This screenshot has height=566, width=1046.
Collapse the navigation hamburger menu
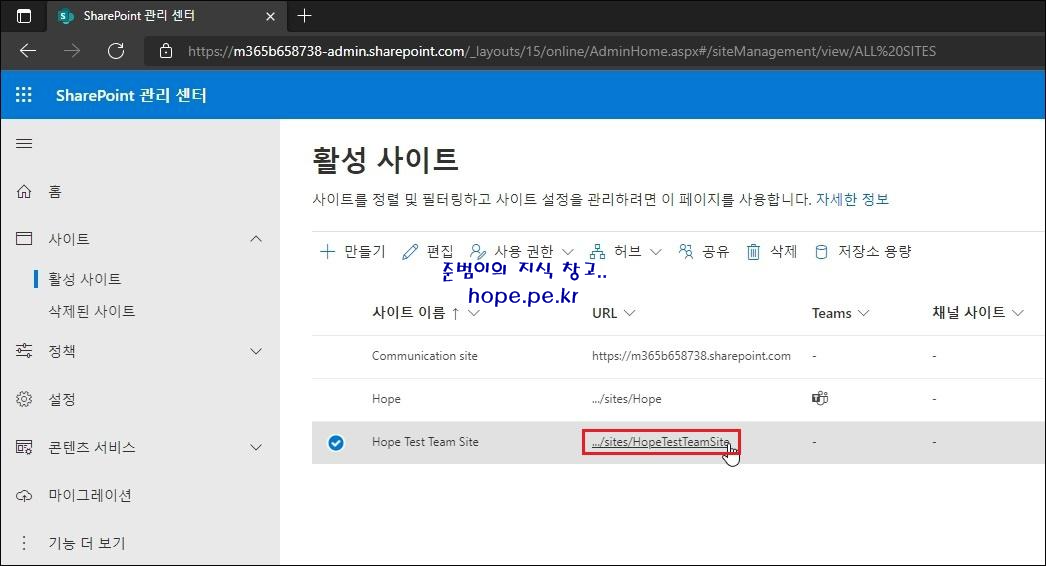[24, 144]
